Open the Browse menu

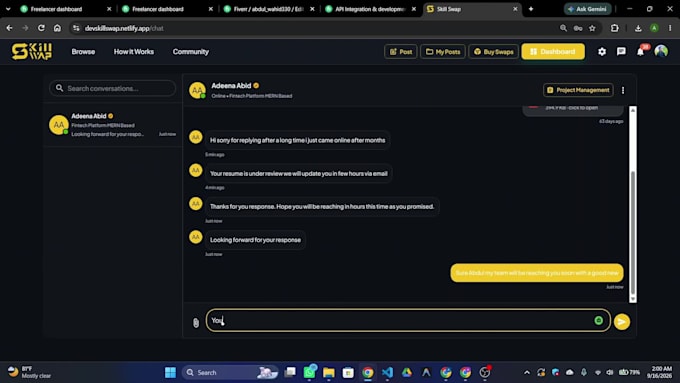pyautogui.click(x=83, y=52)
